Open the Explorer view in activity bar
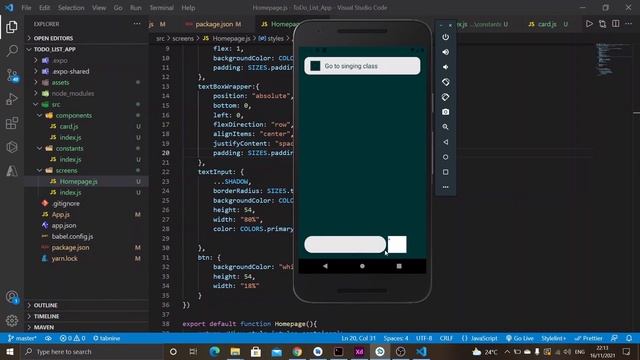640x360 pixels. pos(12,27)
